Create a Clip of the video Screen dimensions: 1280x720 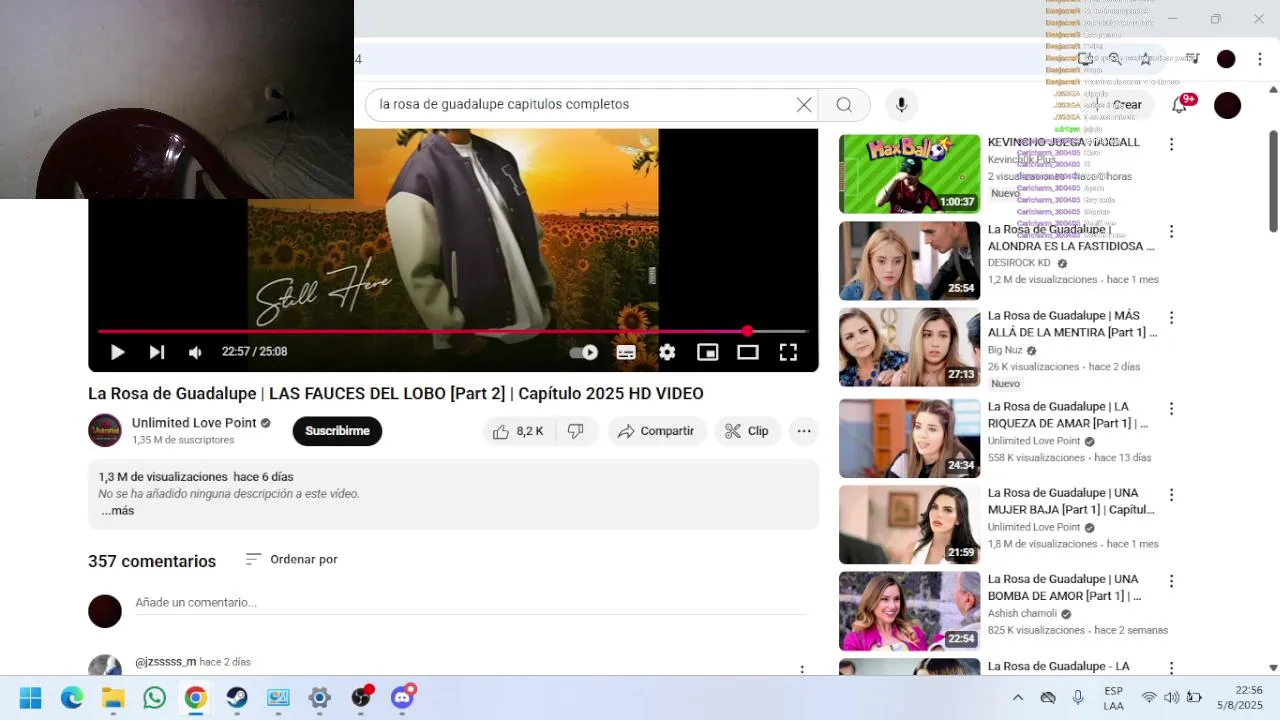tap(747, 431)
